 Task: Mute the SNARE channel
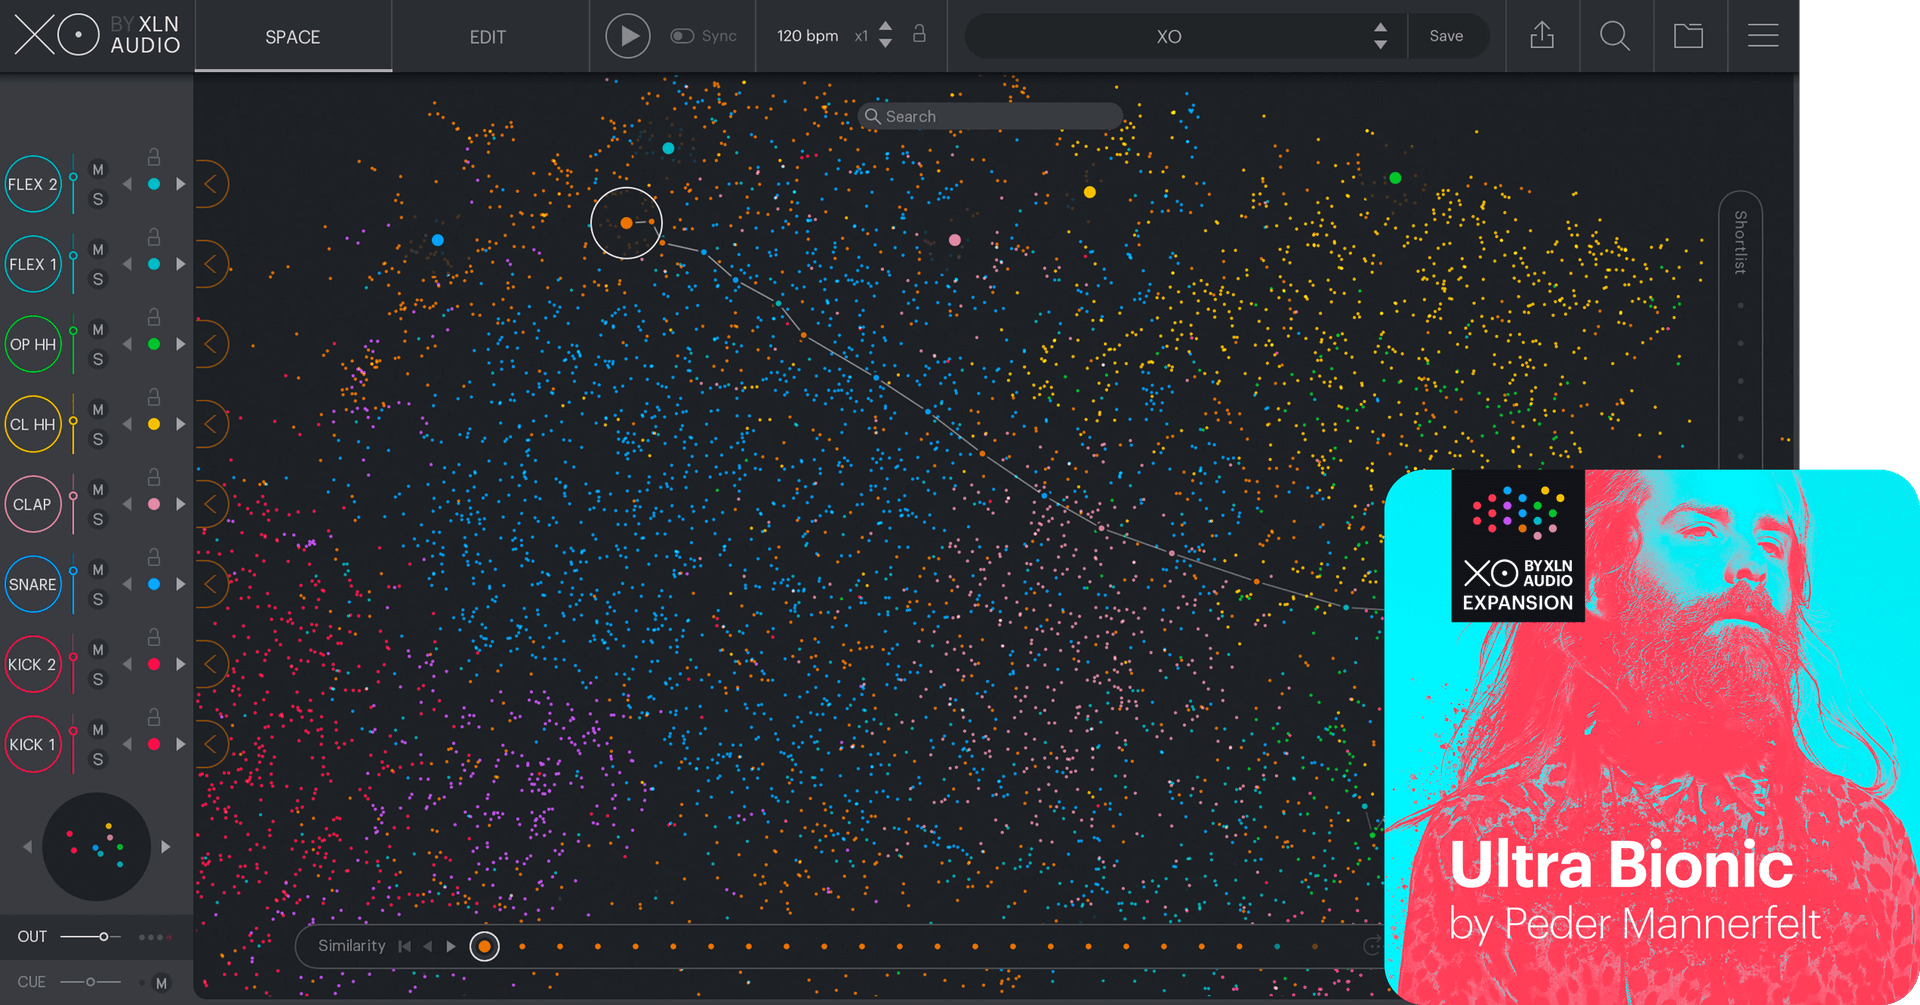point(98,570)
